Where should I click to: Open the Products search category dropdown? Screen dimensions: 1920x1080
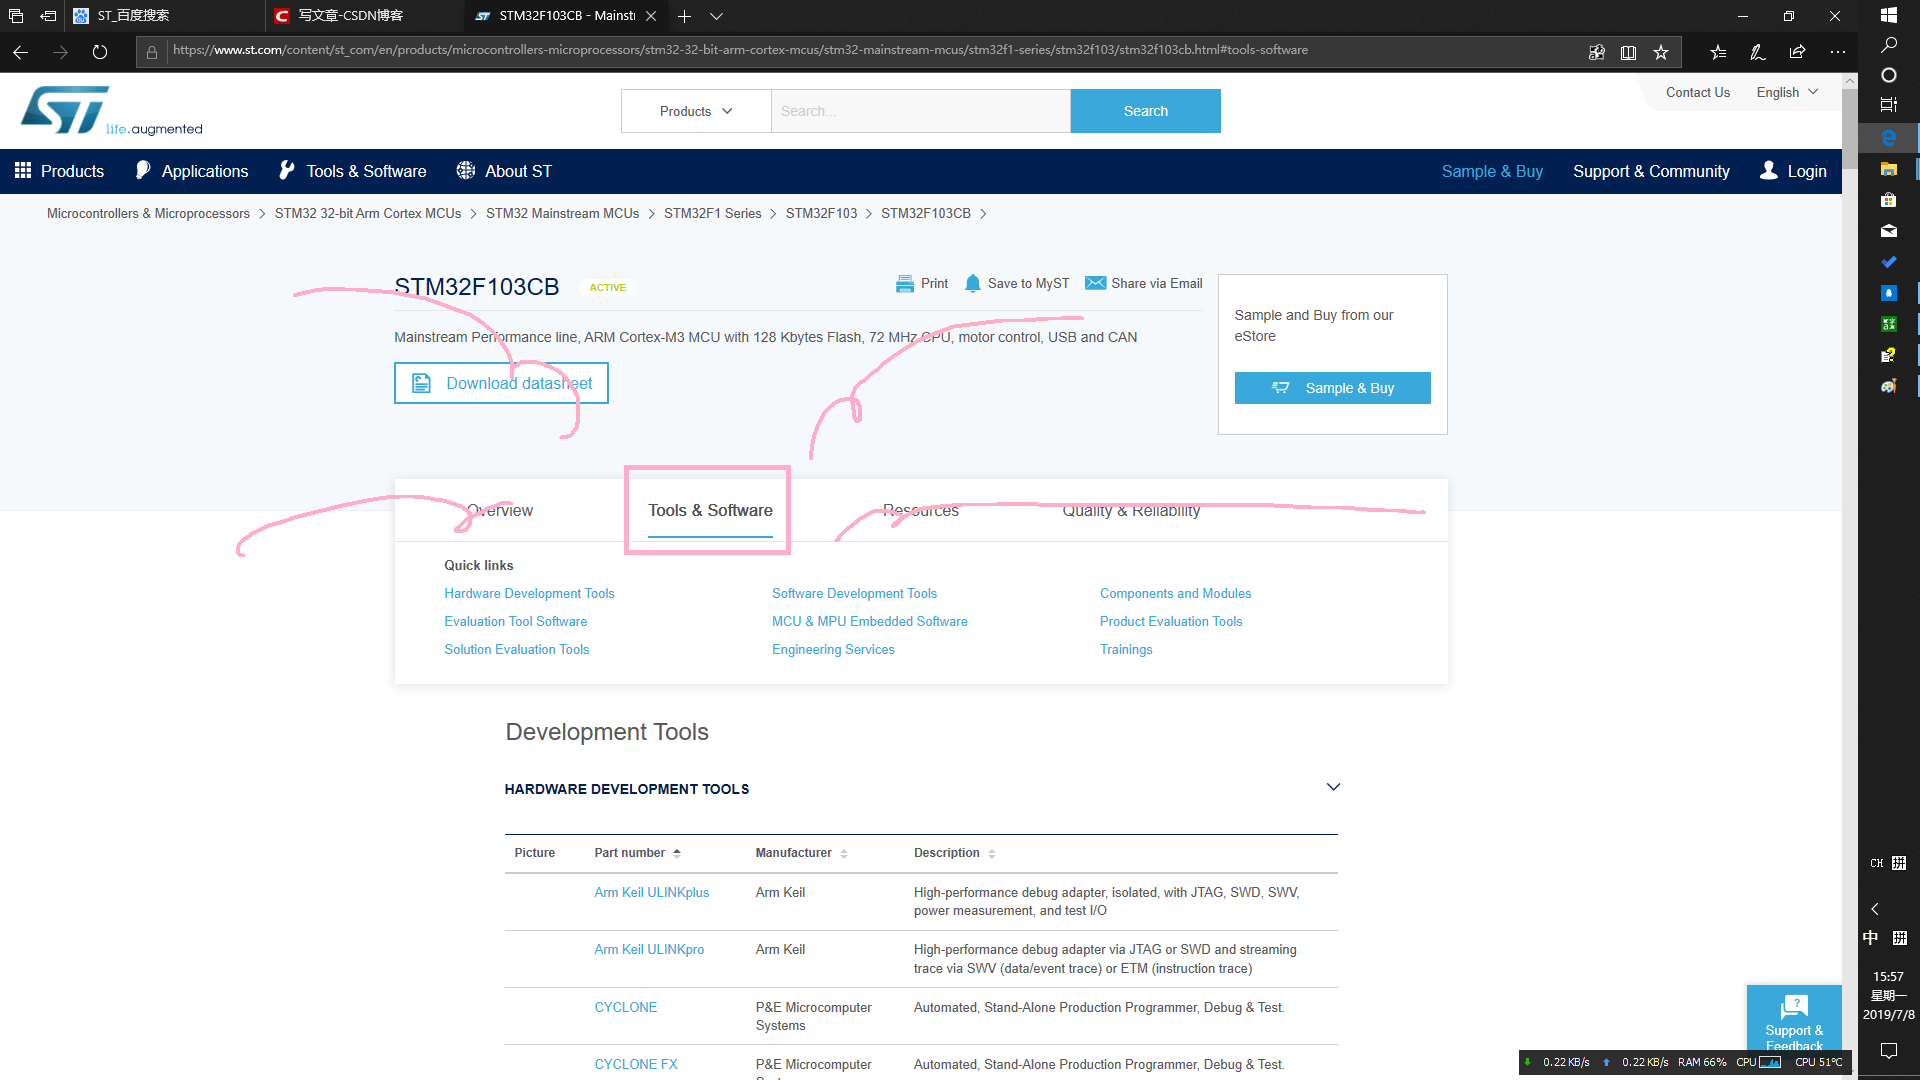pos(696,111)
